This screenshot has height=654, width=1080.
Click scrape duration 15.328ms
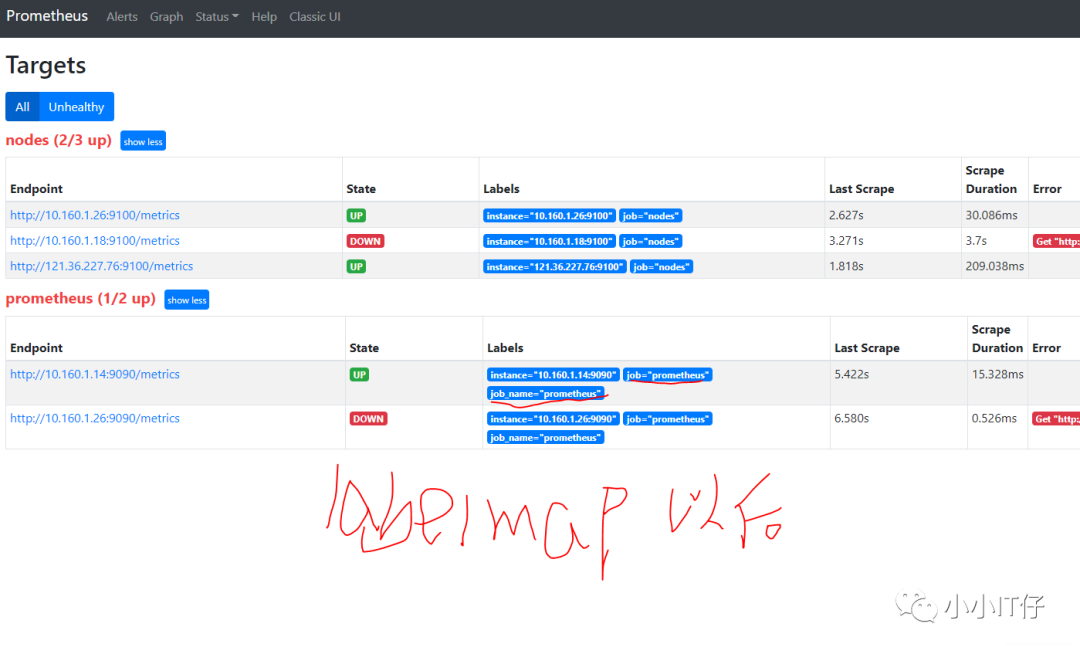click(x=997, y=374)
